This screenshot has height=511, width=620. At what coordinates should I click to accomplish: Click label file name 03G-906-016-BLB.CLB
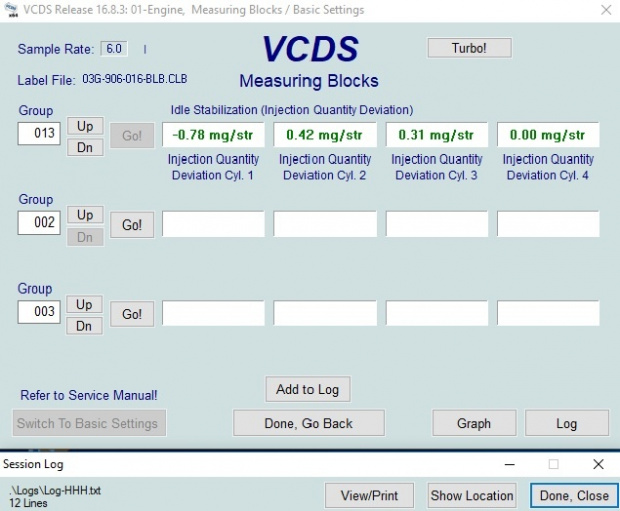pos(135,79)
